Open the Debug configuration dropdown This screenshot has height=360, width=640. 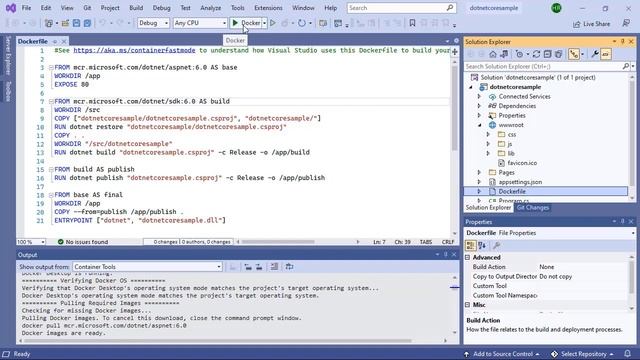click(153, 23)
